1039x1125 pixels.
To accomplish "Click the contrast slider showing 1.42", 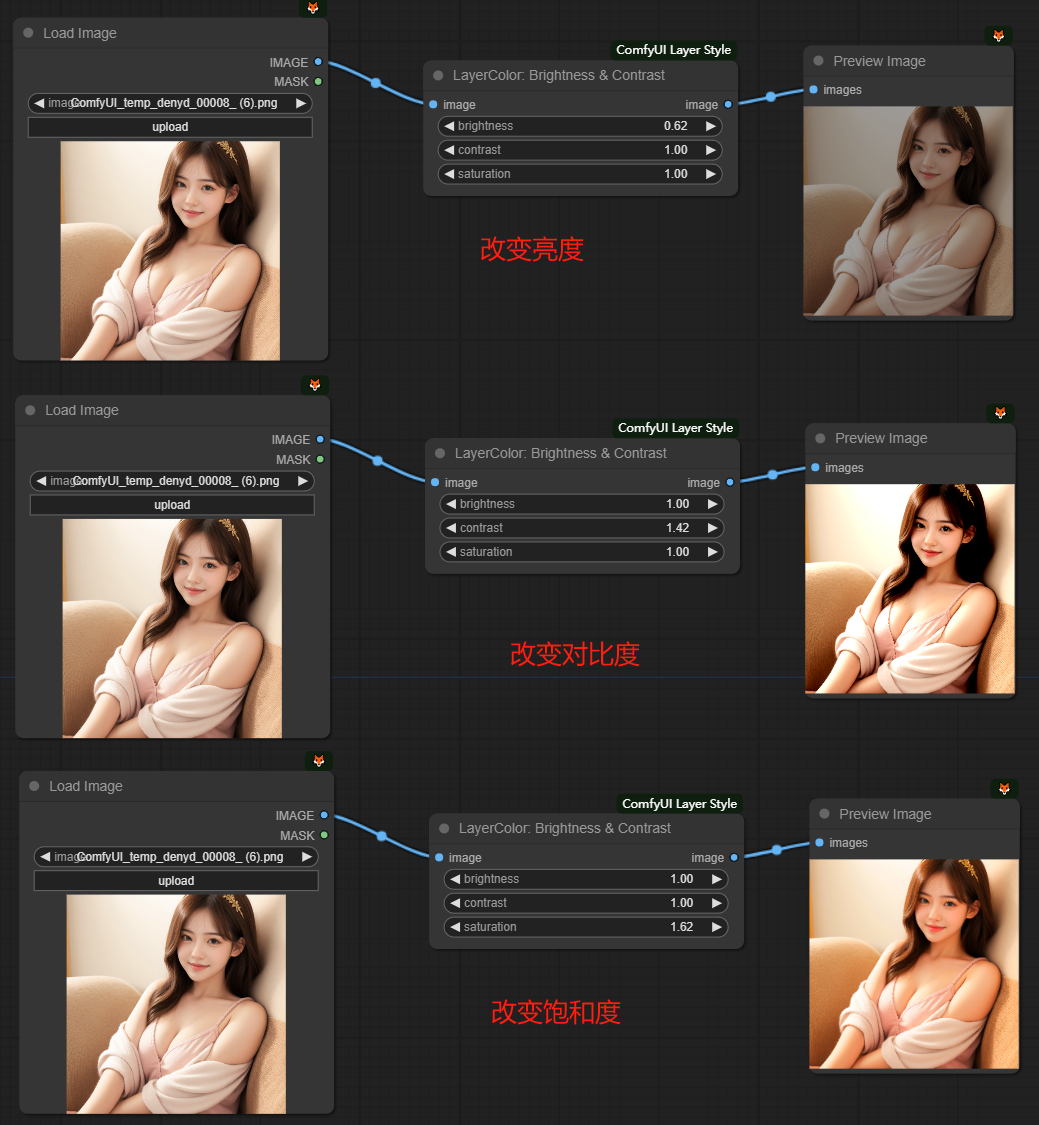I will pyautogui.click(x=582, y=528).
